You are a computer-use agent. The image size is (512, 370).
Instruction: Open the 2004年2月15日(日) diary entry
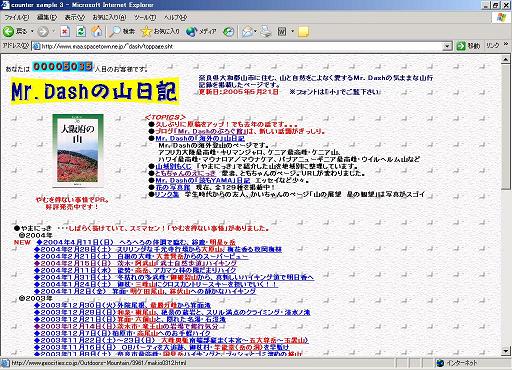click(135, 263)
